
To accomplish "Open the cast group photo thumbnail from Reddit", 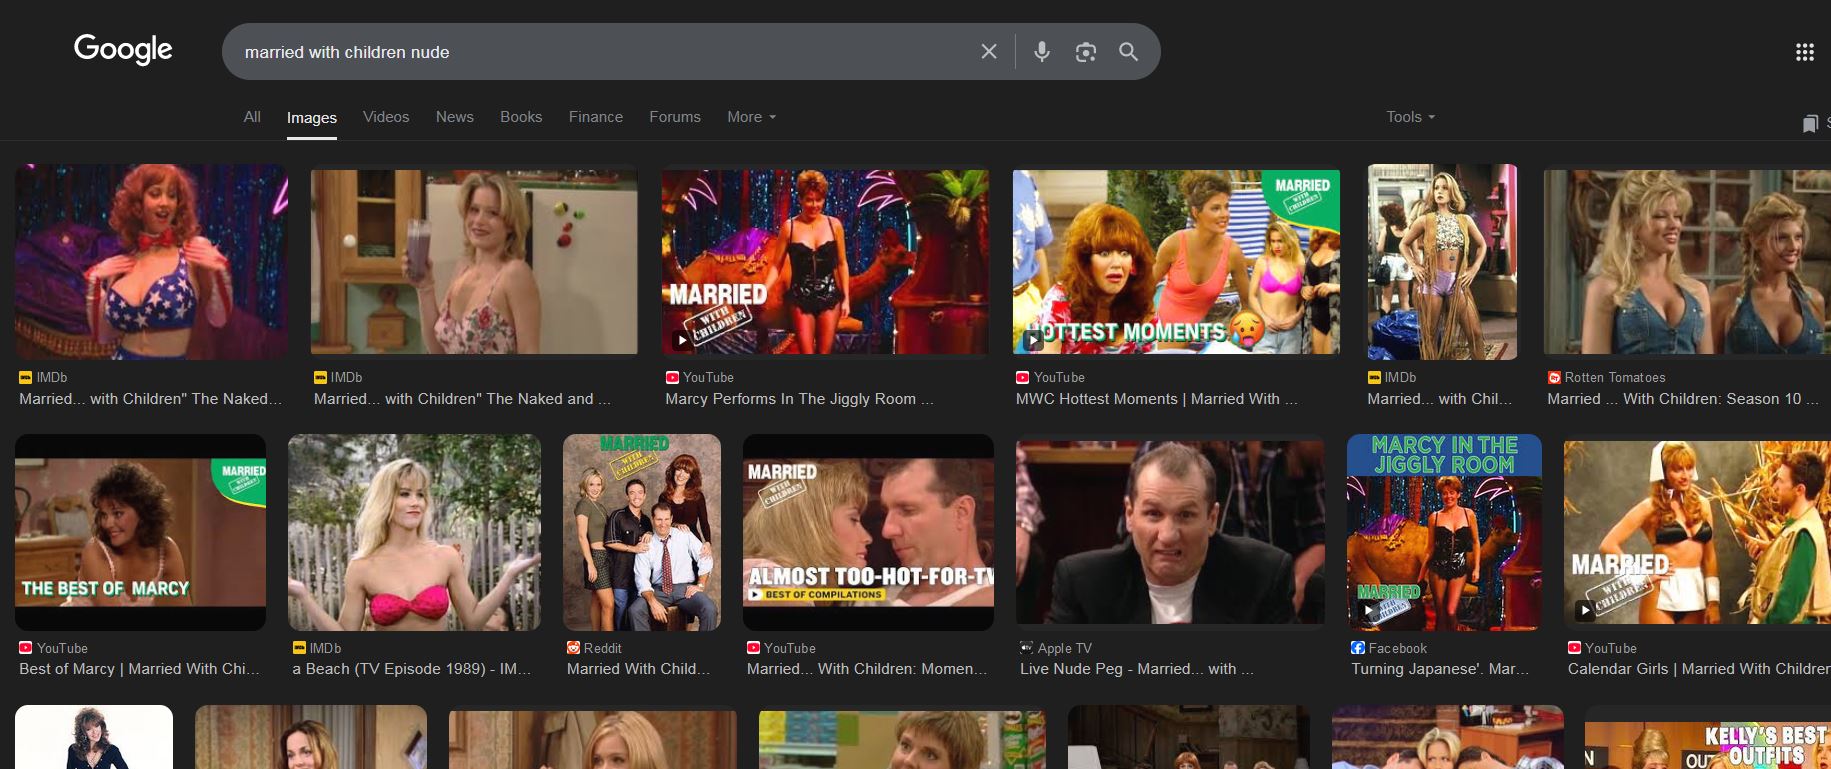I will click(642, 532).
